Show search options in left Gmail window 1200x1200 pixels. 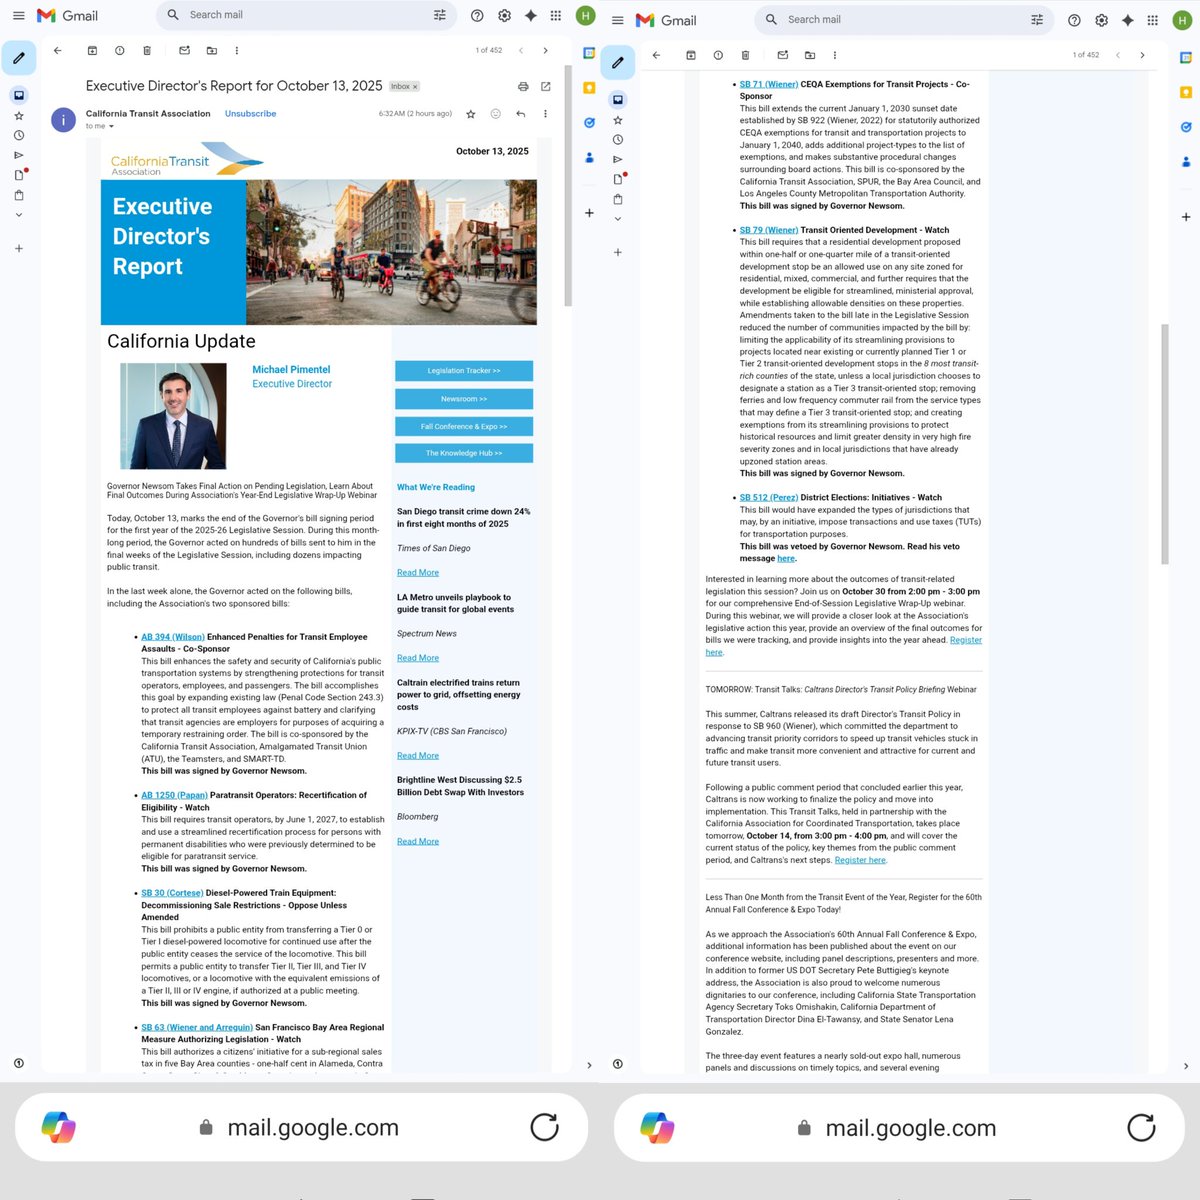(x=439, y=15)
